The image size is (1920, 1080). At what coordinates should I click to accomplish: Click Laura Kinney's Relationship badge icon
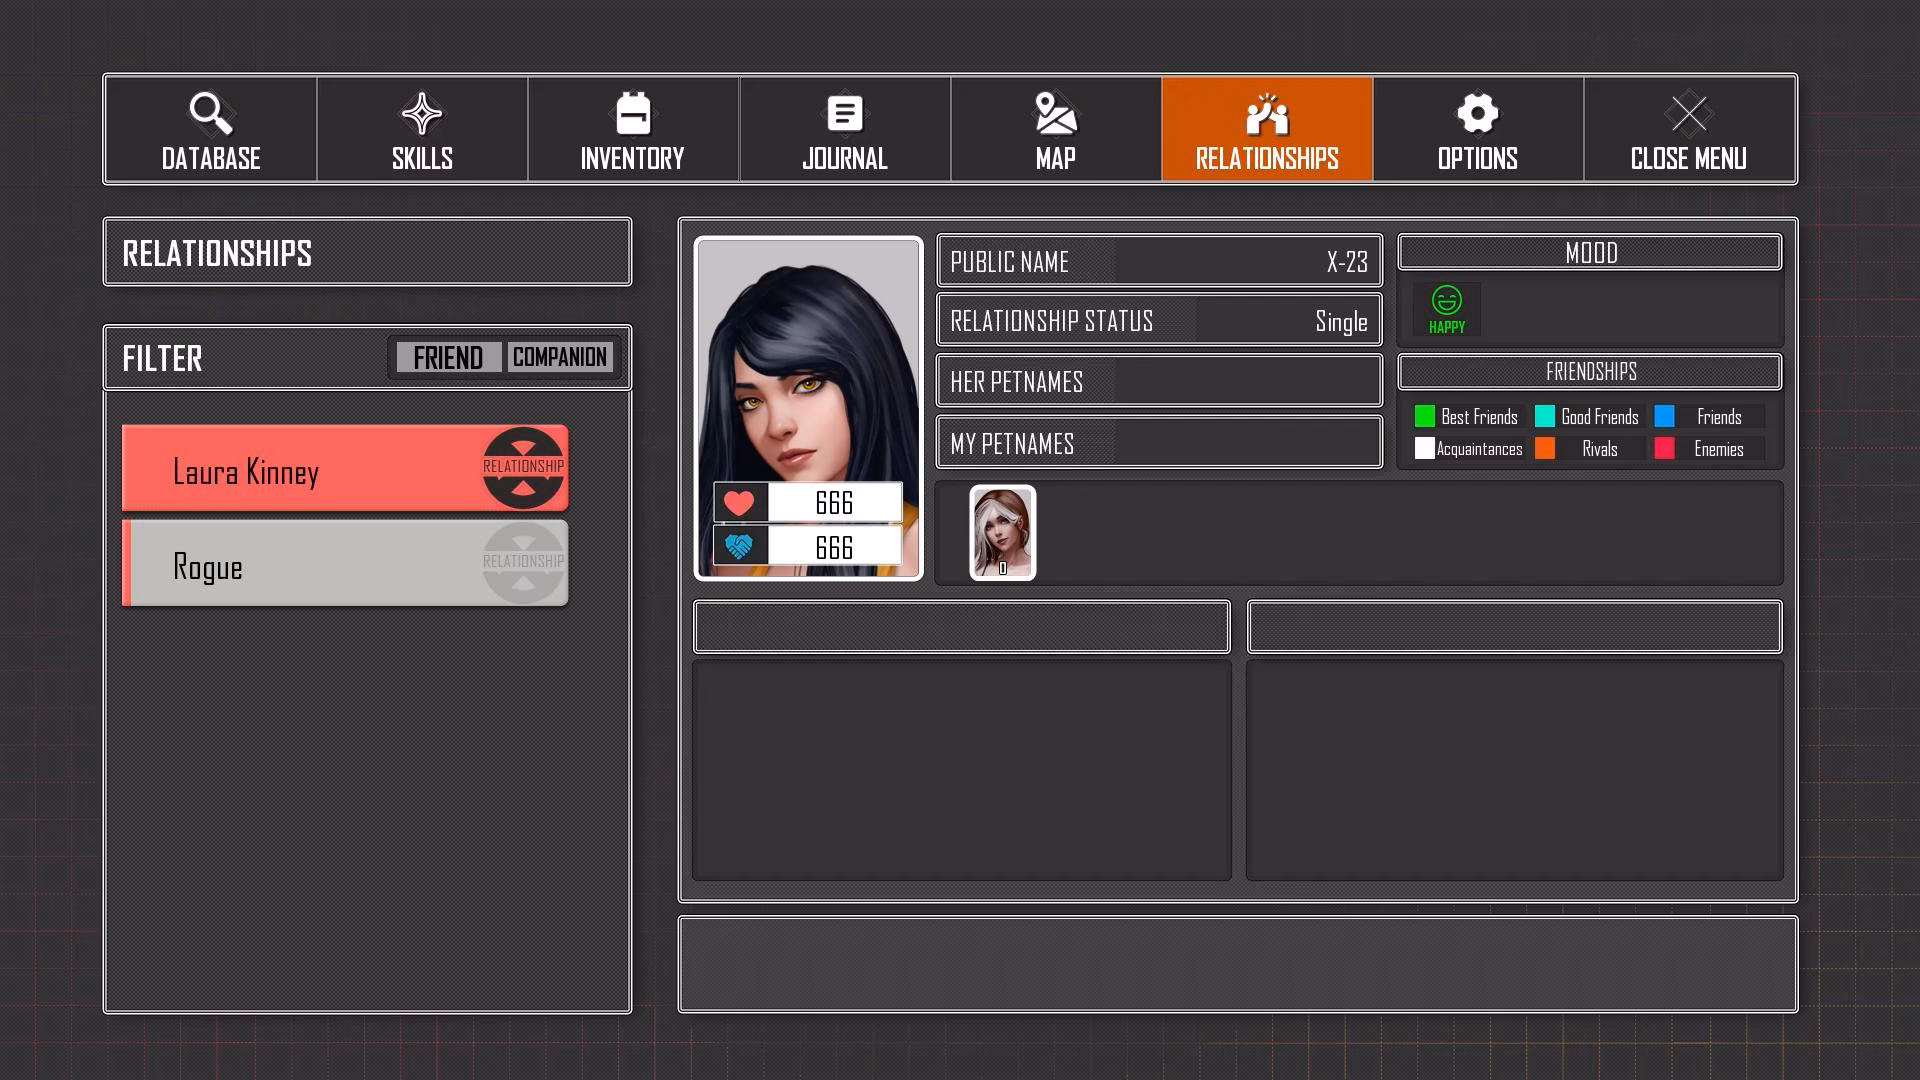(523, 467)
